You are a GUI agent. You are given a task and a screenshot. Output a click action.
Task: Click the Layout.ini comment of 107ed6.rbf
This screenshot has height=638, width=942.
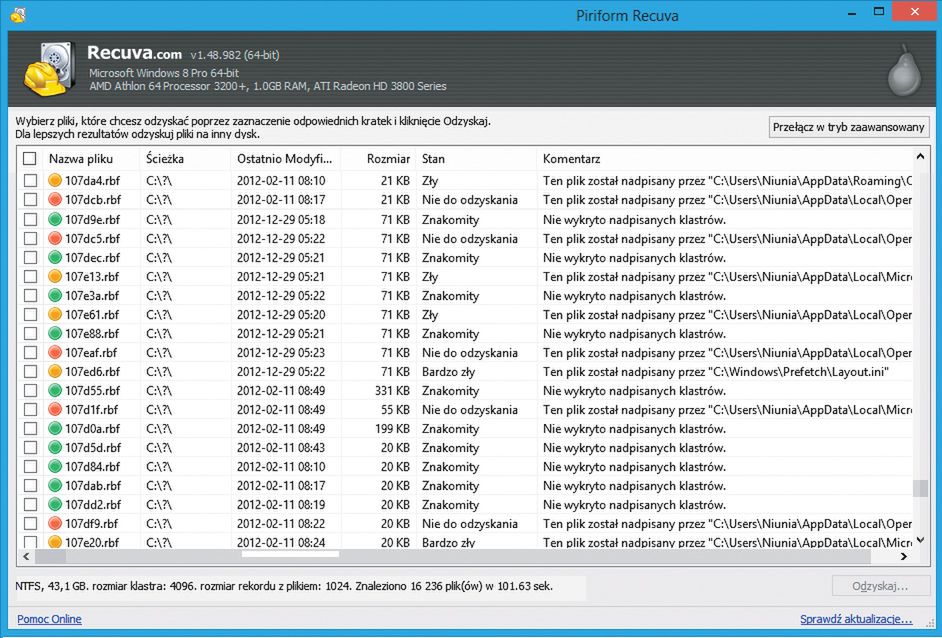(x=716, y=372)
